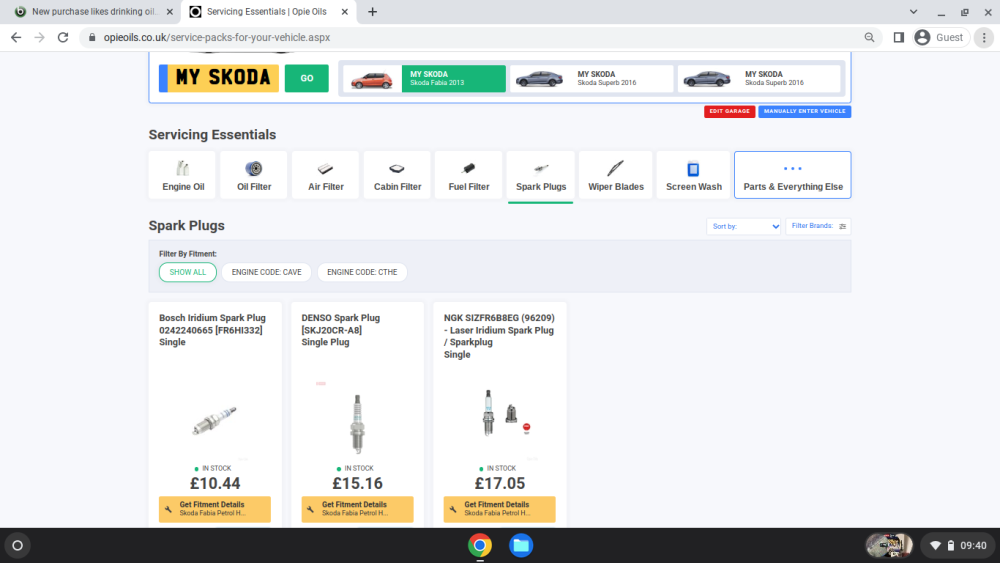Select the Cabin Filter category
This screenshot has width=1000, height=563.
pos(397,175)
